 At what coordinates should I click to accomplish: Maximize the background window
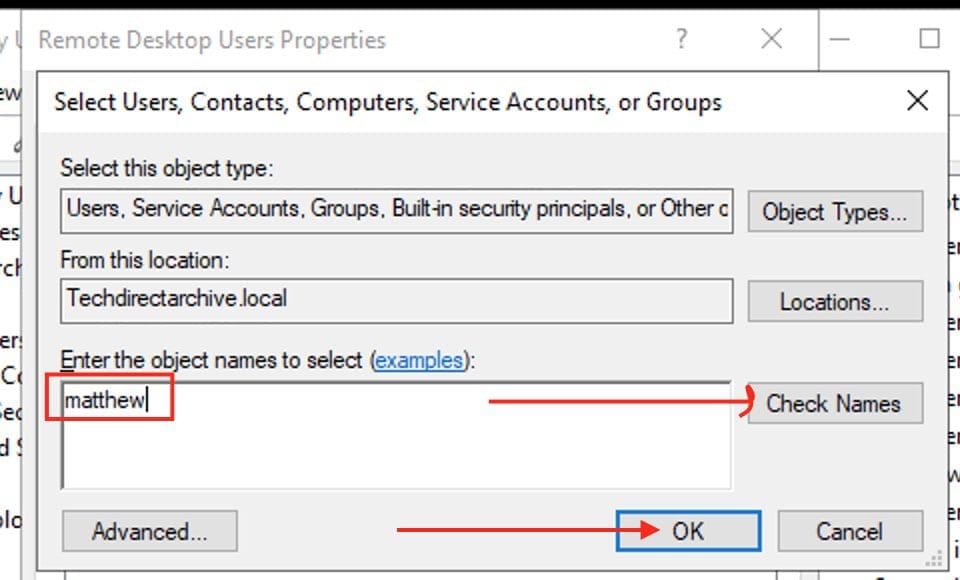[929, 40]
